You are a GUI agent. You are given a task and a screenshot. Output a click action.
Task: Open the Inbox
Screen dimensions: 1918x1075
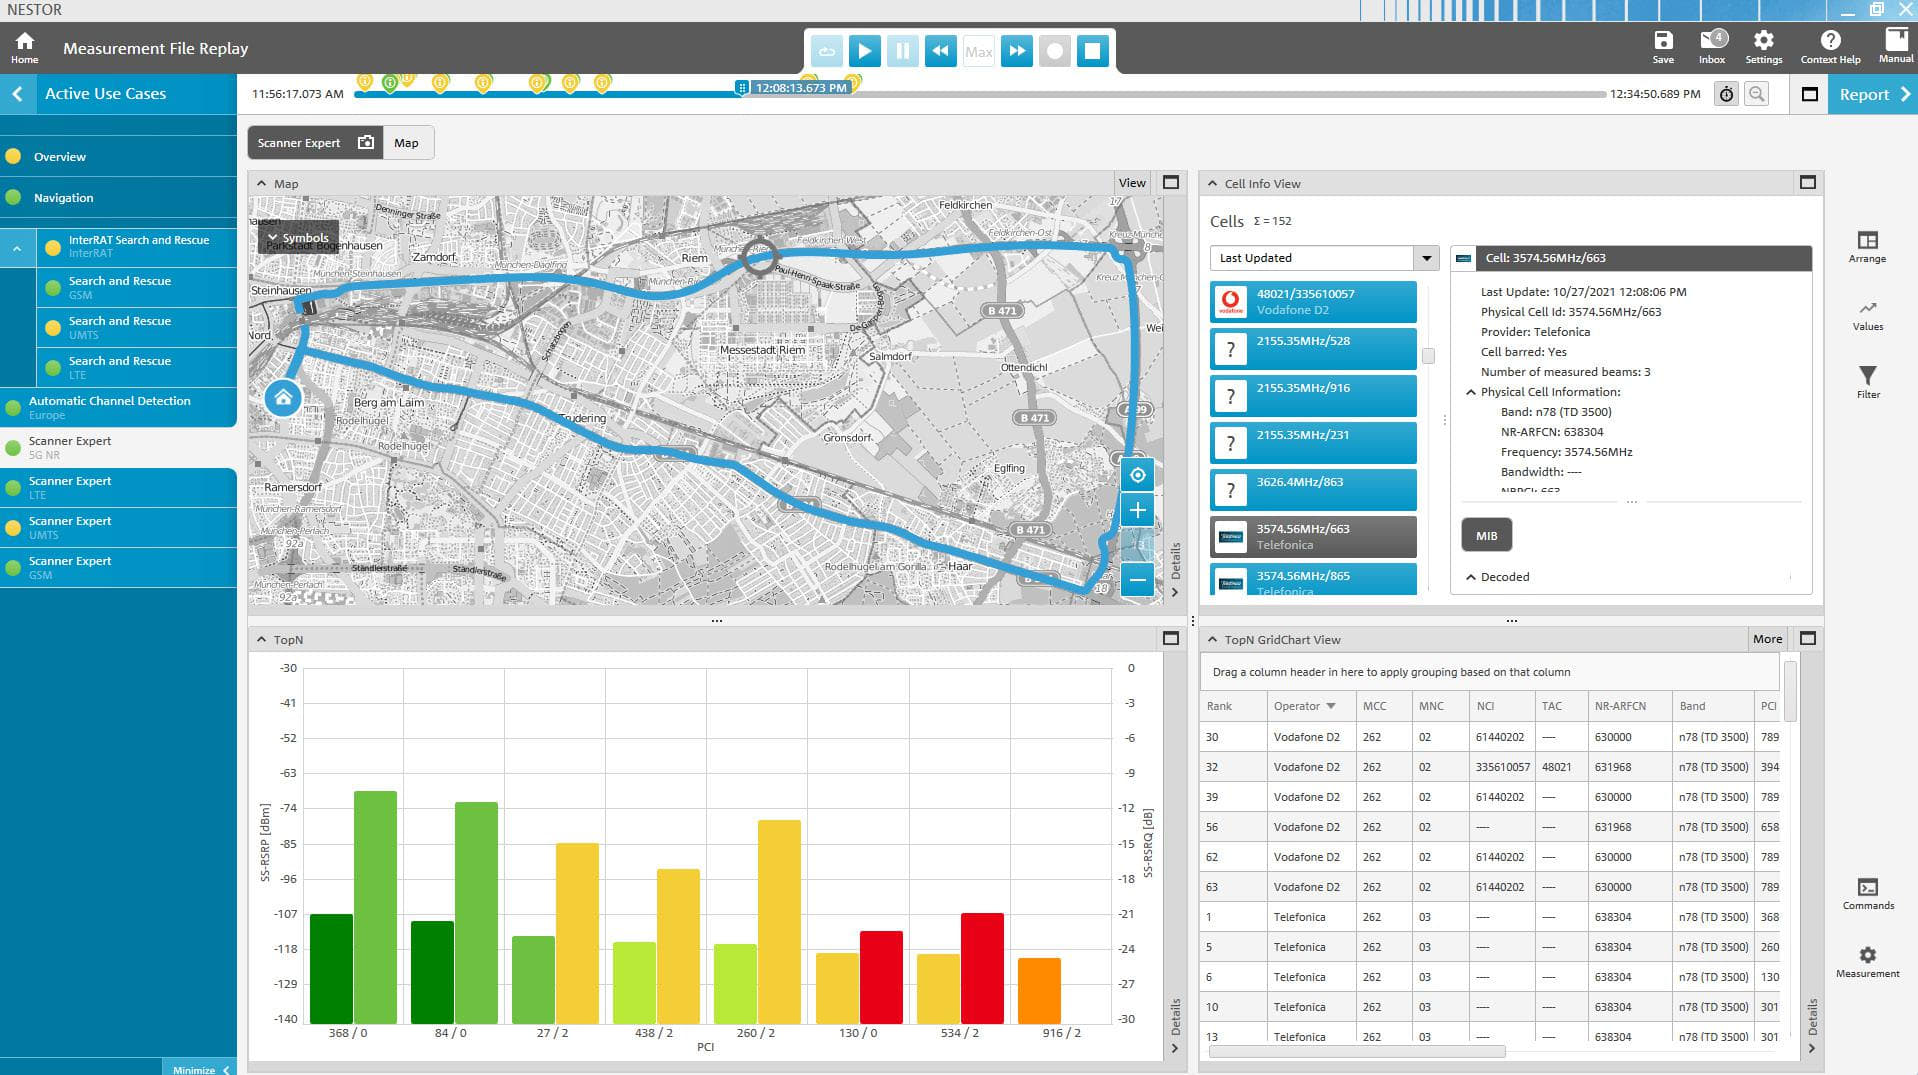(x=1712, y=46)
